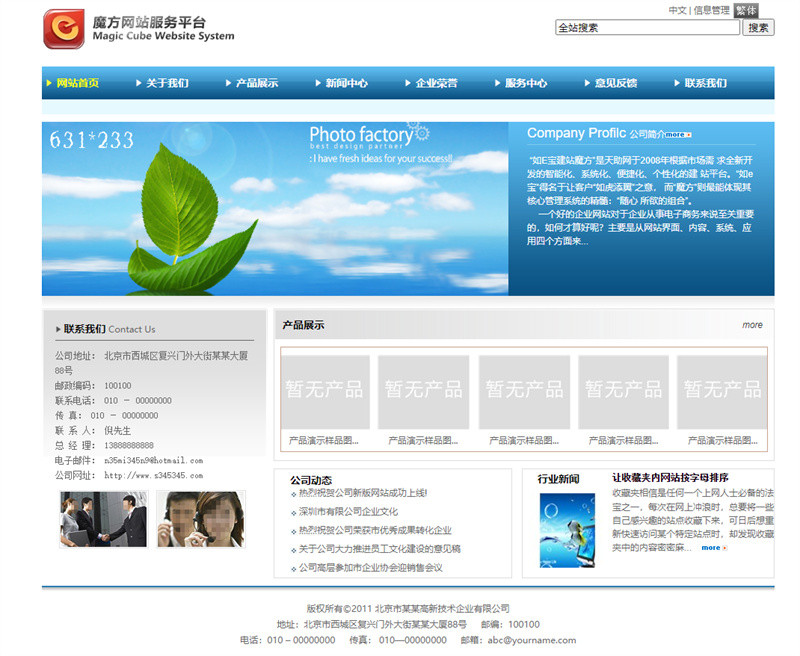Click the 公司动态 section heading
The width and height of the screenshot is (800, 656).
click(x=311, y=480)
